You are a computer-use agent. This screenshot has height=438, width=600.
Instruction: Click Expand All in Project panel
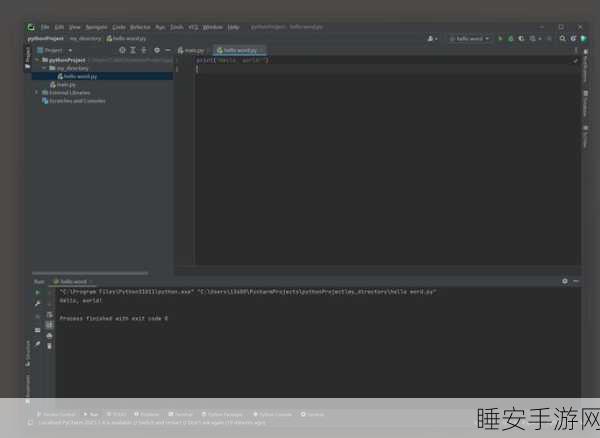click(133, 50)
